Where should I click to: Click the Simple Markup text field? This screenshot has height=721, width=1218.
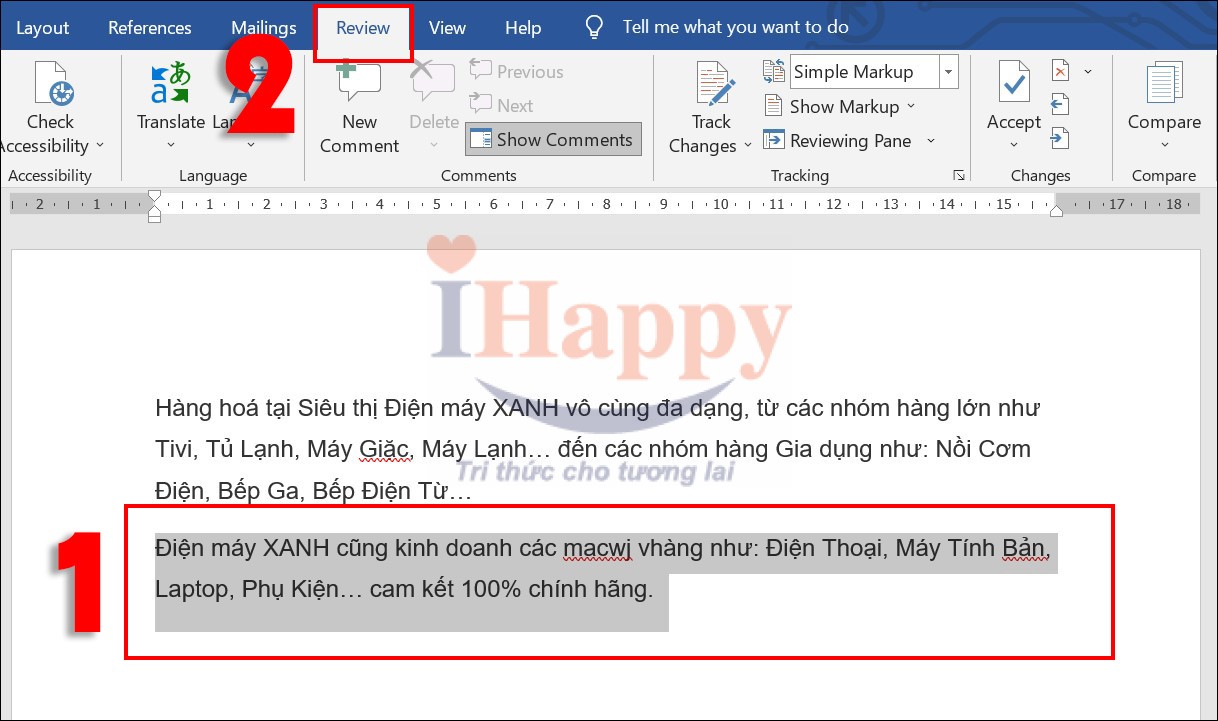coord(864,72)
